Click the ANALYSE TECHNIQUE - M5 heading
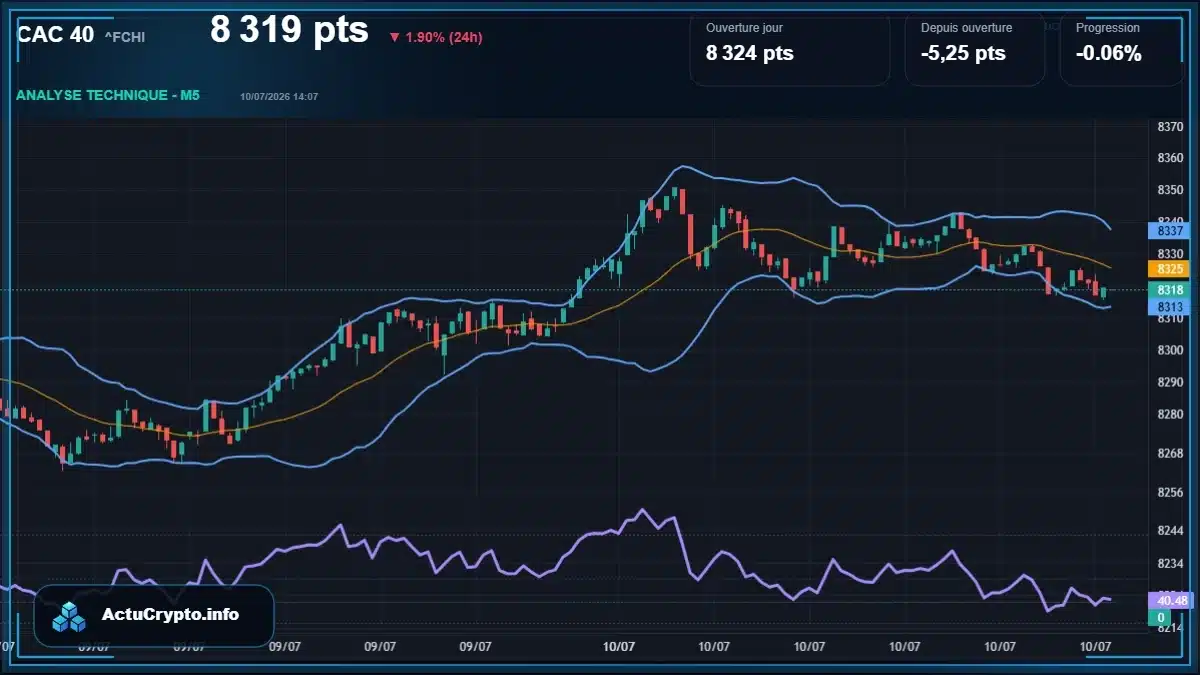 108,95
